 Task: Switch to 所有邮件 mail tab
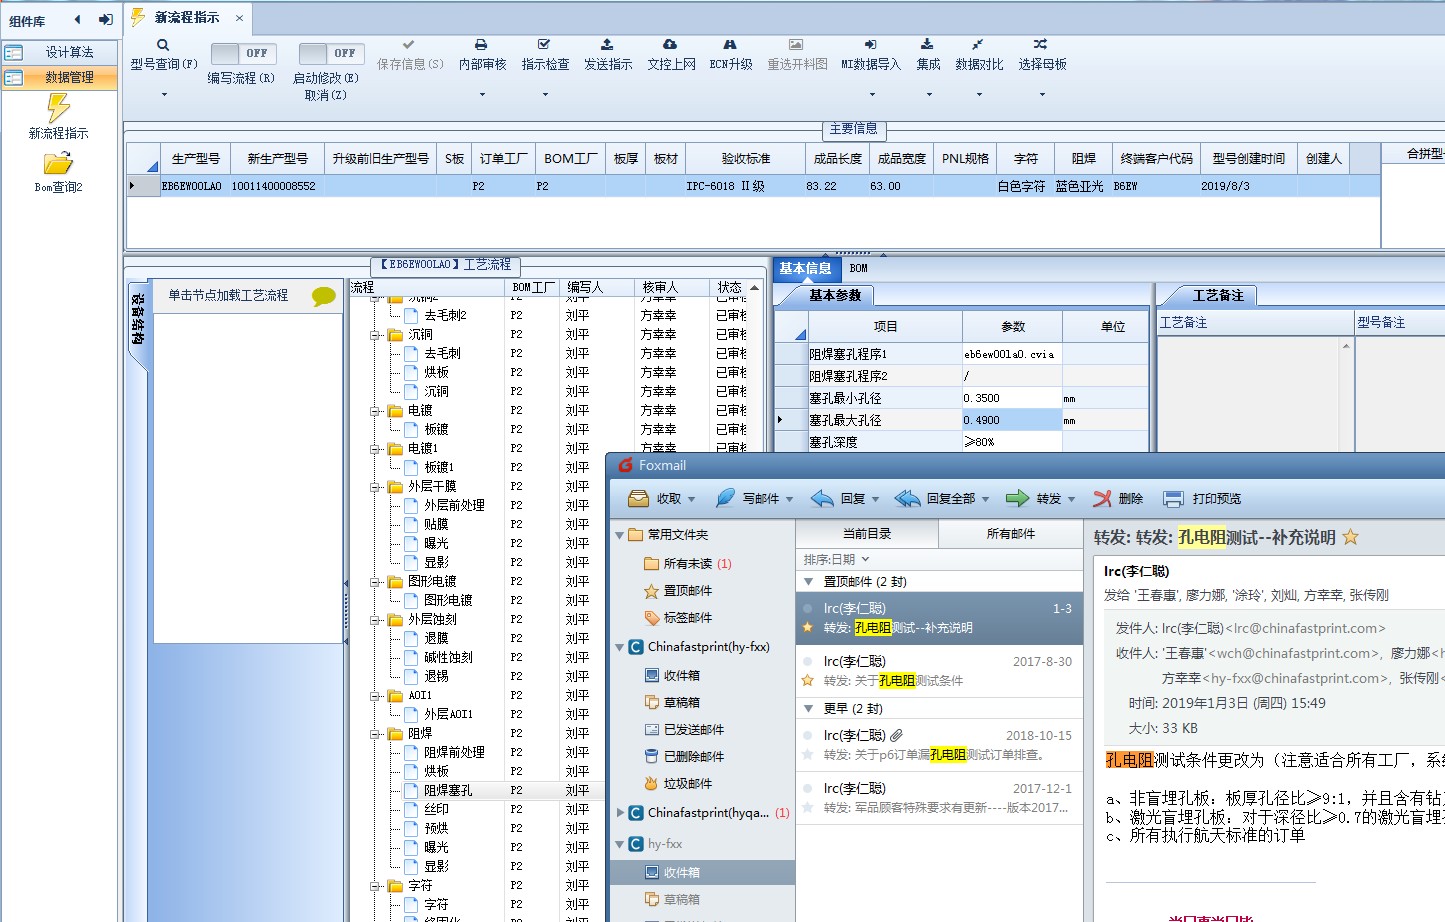pyautogui.click(x=1011, y=534)
